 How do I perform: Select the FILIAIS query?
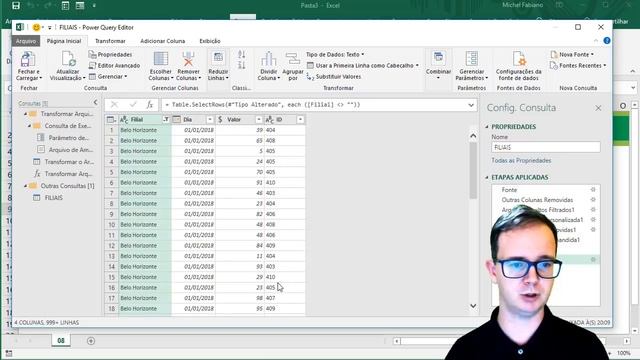click(53, 198)
